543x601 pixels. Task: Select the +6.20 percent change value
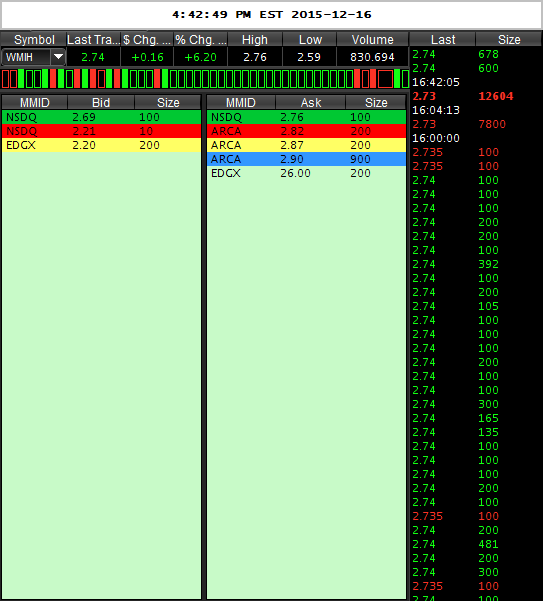pyautogui.click(x=200, y=57)
